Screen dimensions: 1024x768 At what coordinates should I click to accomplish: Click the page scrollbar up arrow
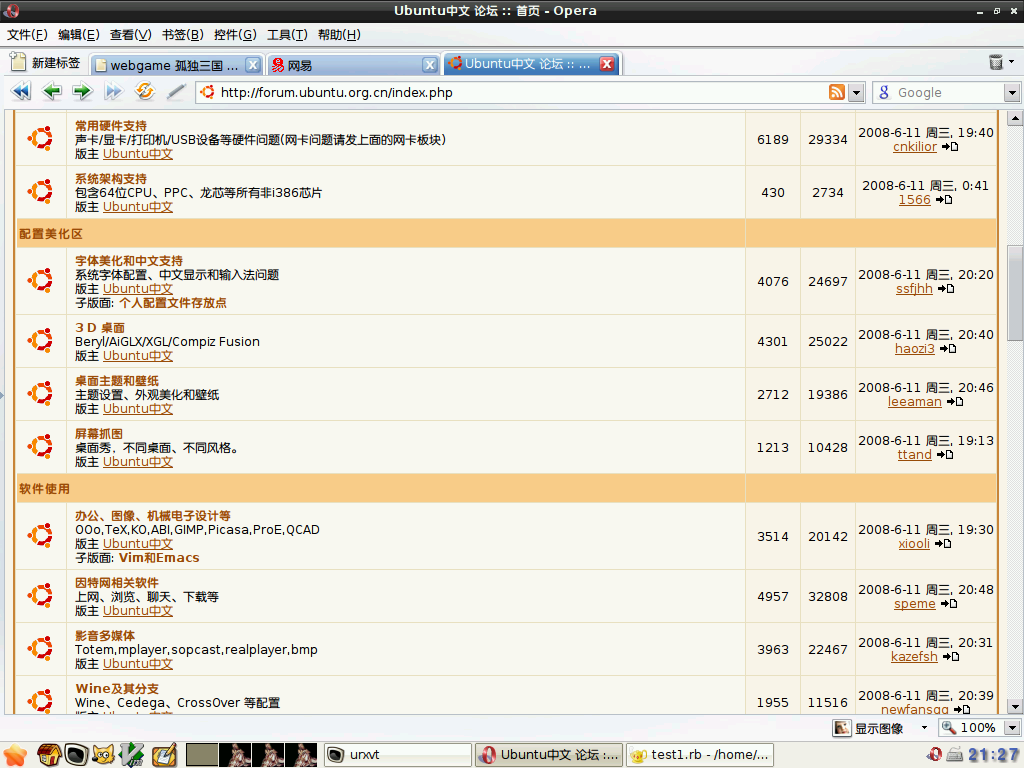click(x=1014, y=118)
